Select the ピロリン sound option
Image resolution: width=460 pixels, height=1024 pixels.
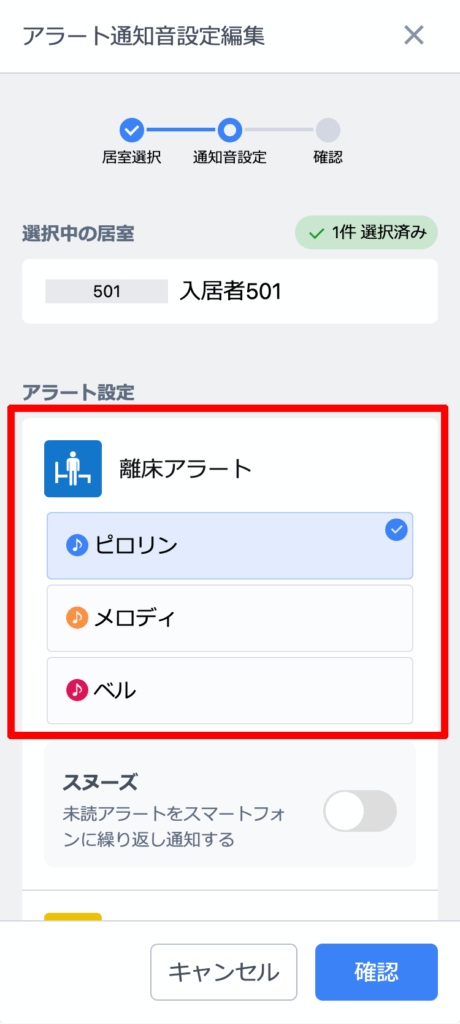[230, 545]
